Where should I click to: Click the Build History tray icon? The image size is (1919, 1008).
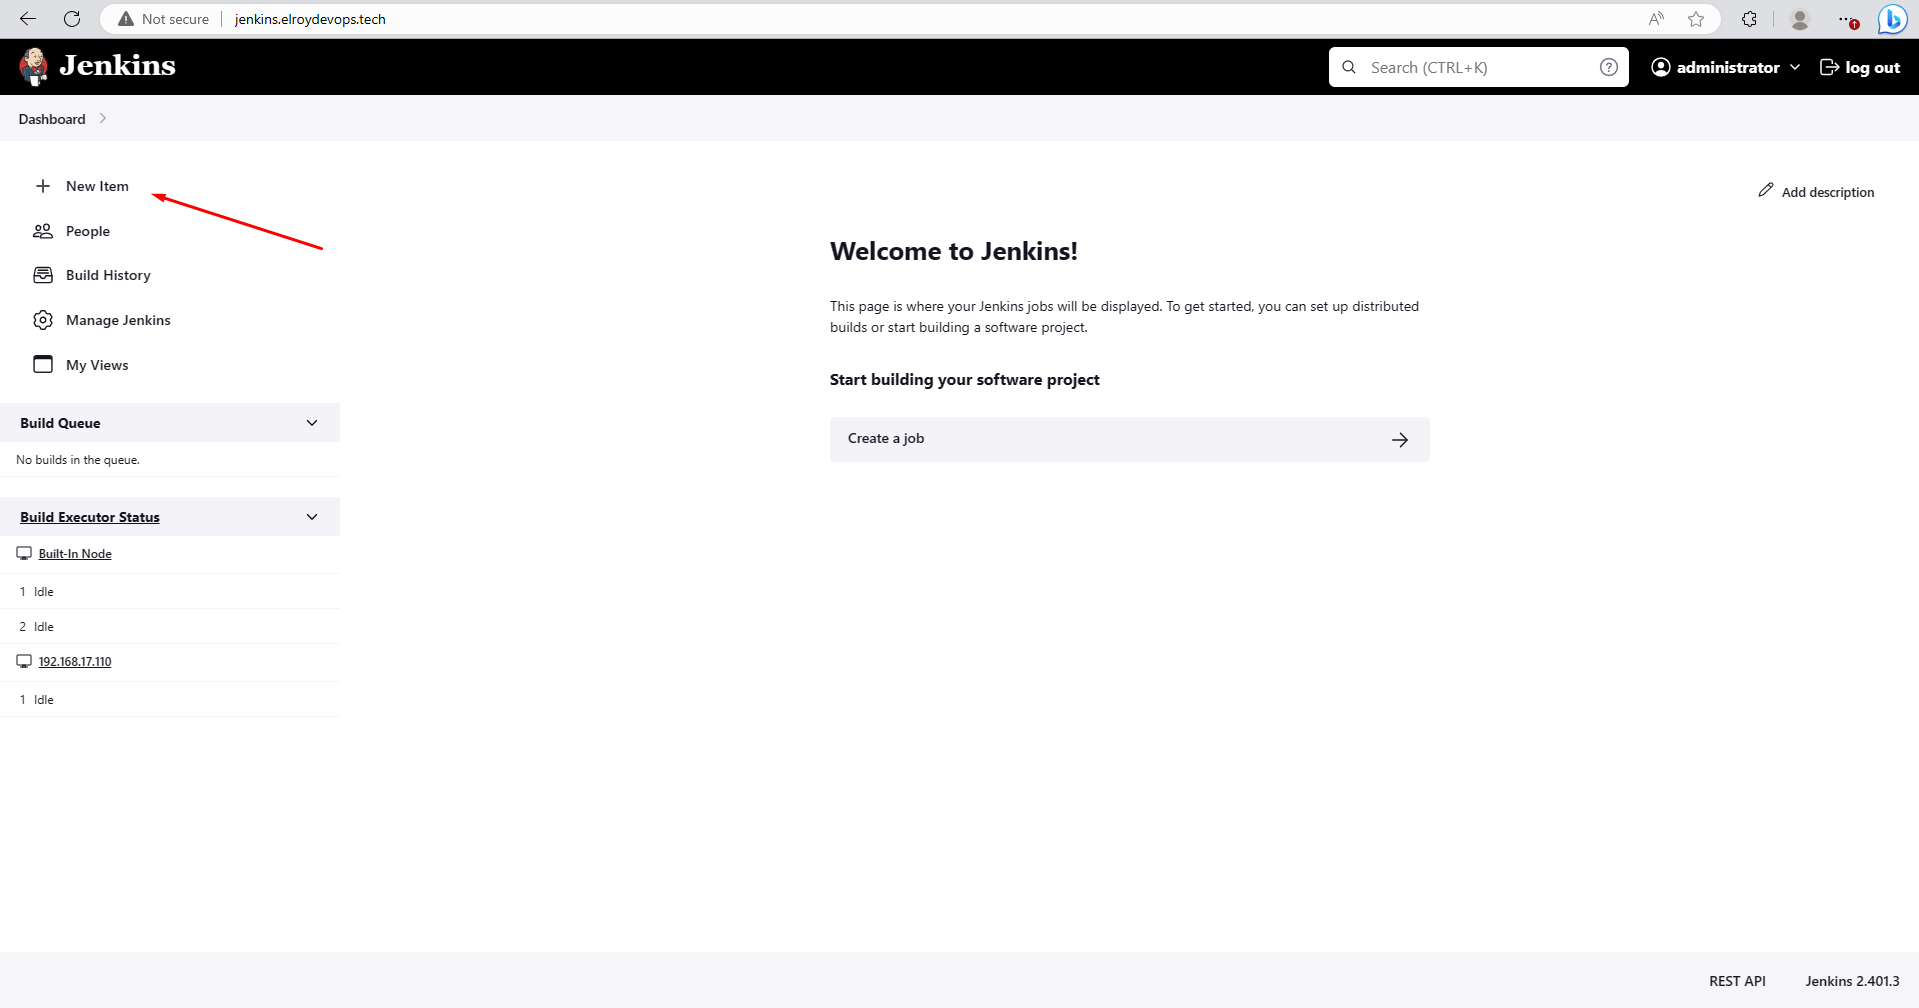coord(43,275)
